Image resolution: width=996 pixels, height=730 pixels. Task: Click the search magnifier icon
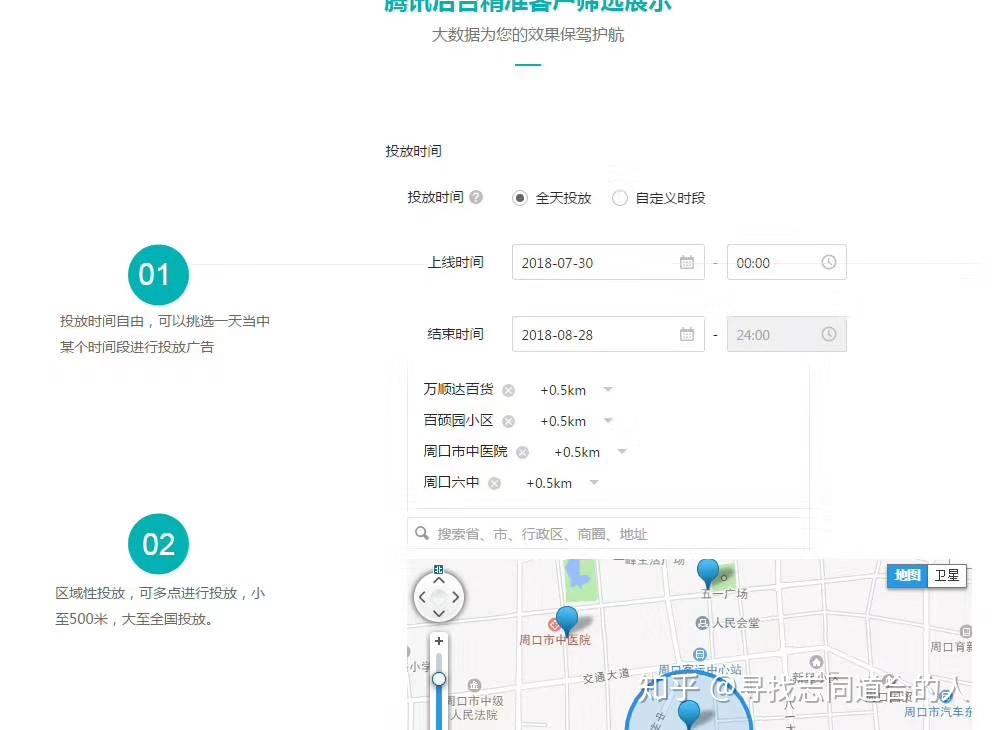click(422, 533)
